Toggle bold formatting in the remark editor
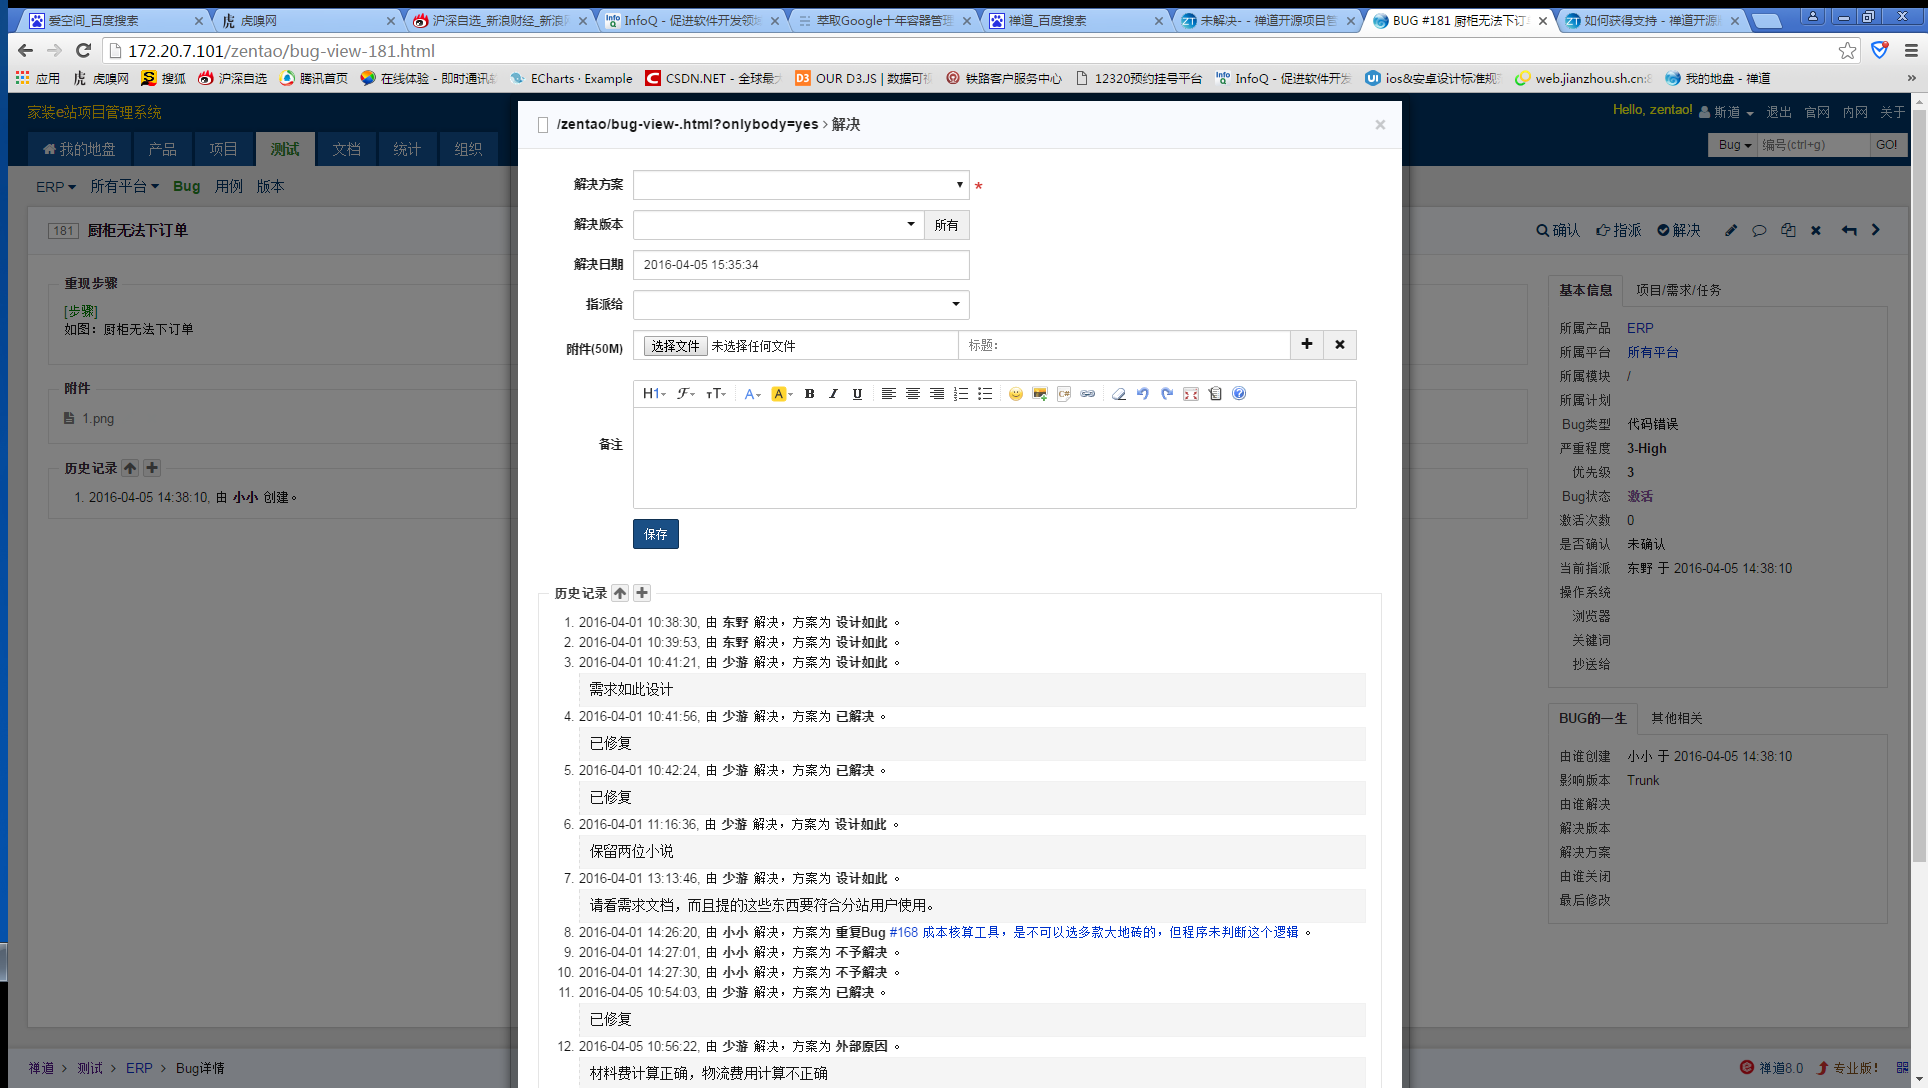 coord(809,394)
